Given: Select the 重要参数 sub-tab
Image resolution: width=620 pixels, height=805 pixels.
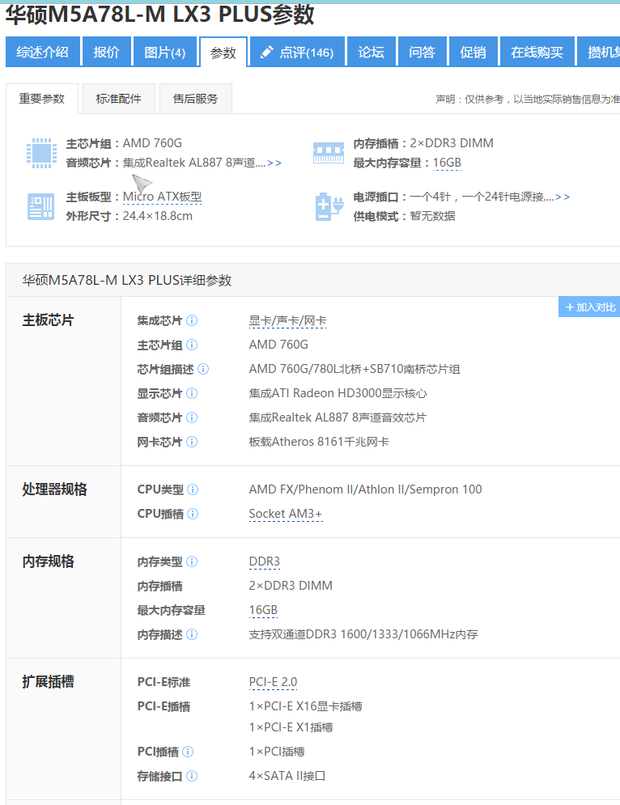Looking at the screenshot, I should pos(42,99).
